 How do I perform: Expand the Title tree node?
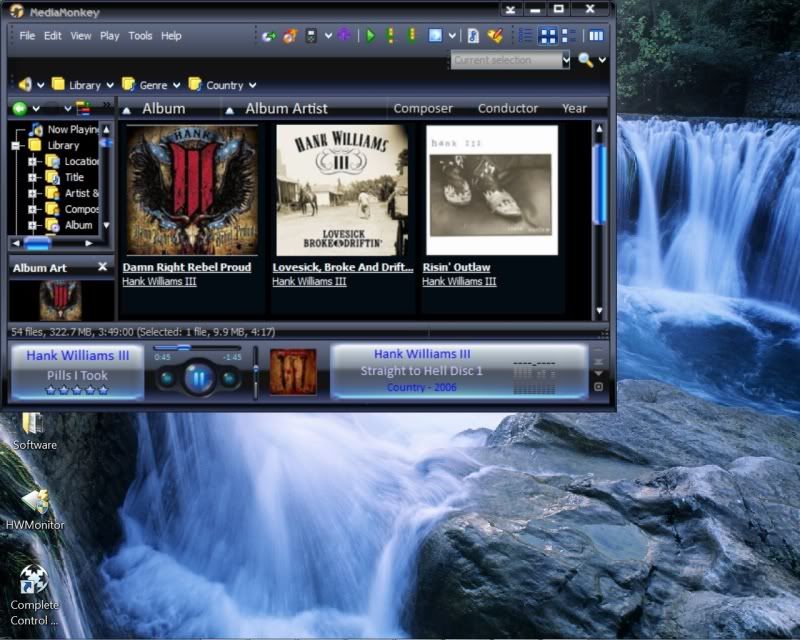coord(32,178)
